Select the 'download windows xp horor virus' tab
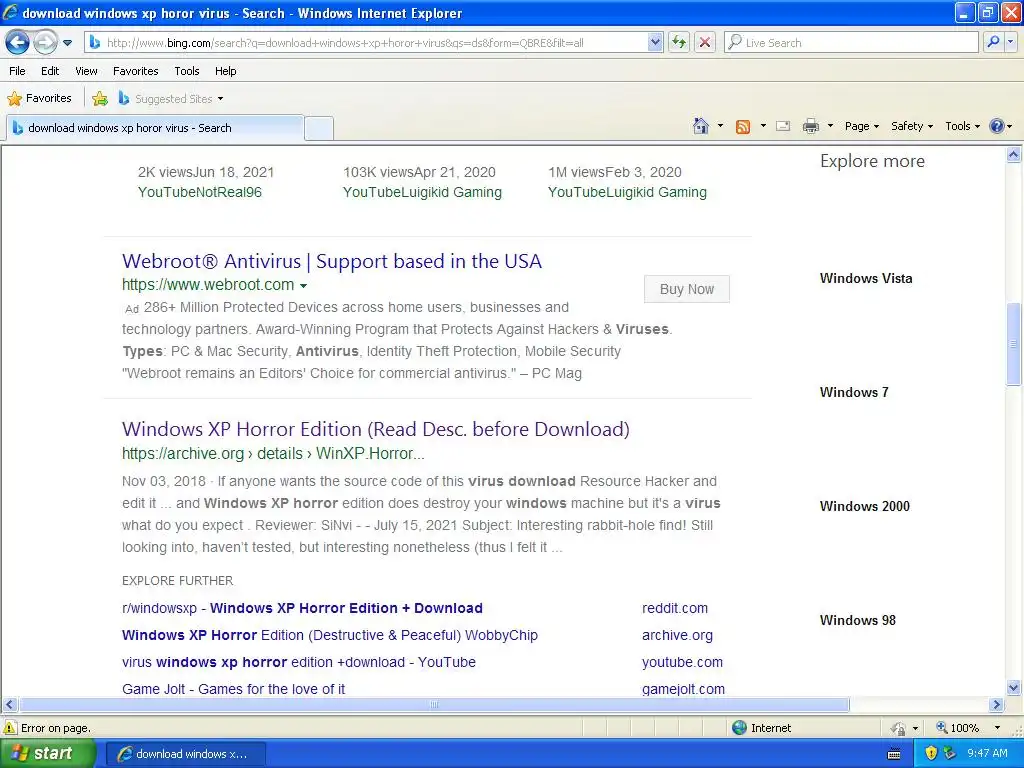This screenshot has width=1024, height=768. point(155,128)
